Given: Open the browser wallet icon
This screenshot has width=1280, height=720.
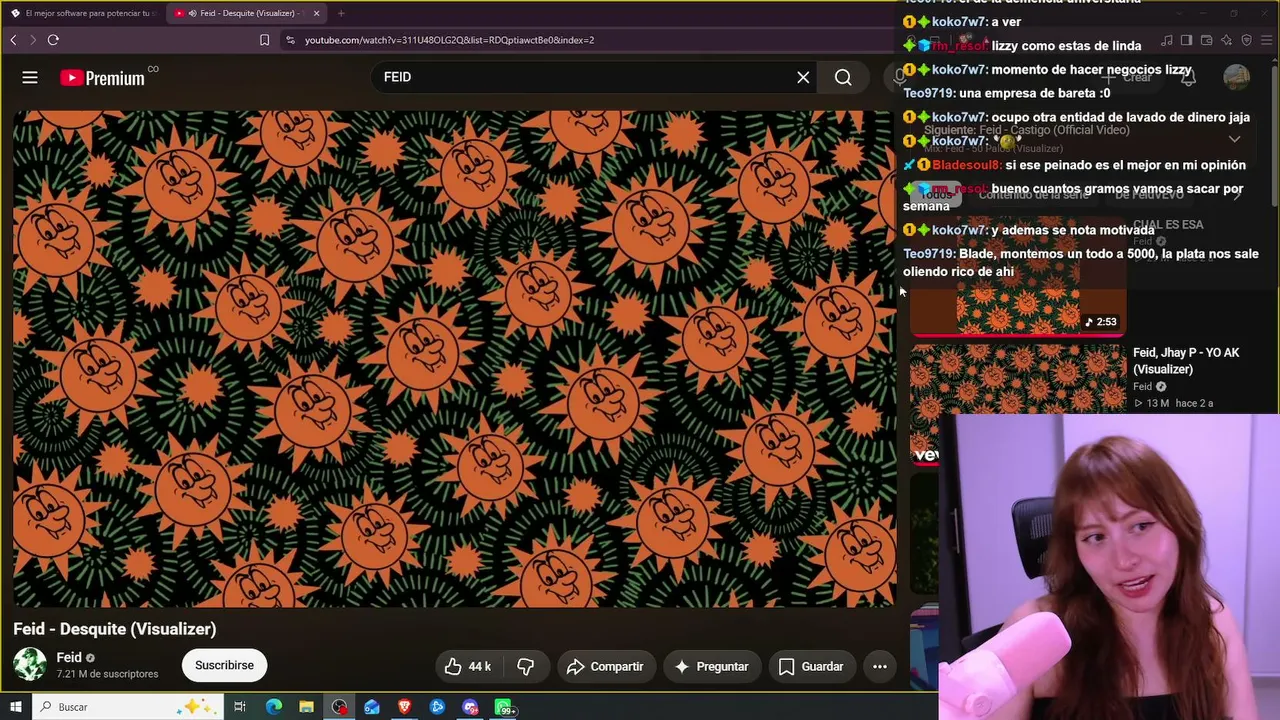Looking at the screenshot, I should tap(1206, 40).
